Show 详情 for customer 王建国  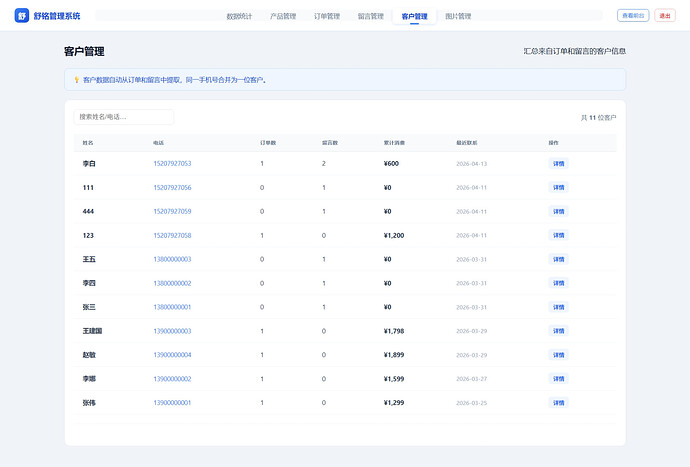point(558,331)
